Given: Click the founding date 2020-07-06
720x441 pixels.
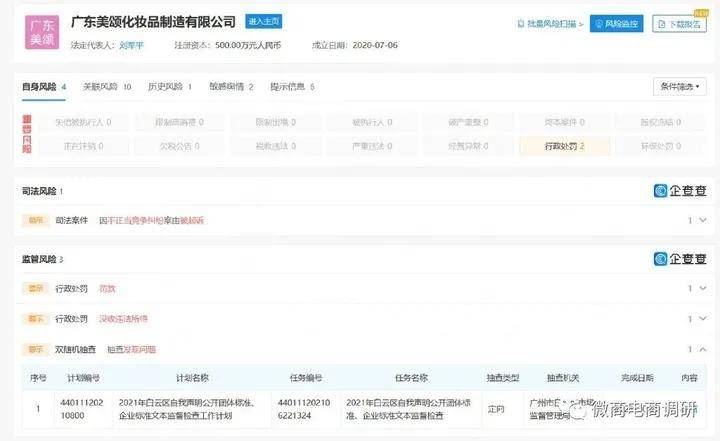Looking at the screenshot, I should (375, 45).
